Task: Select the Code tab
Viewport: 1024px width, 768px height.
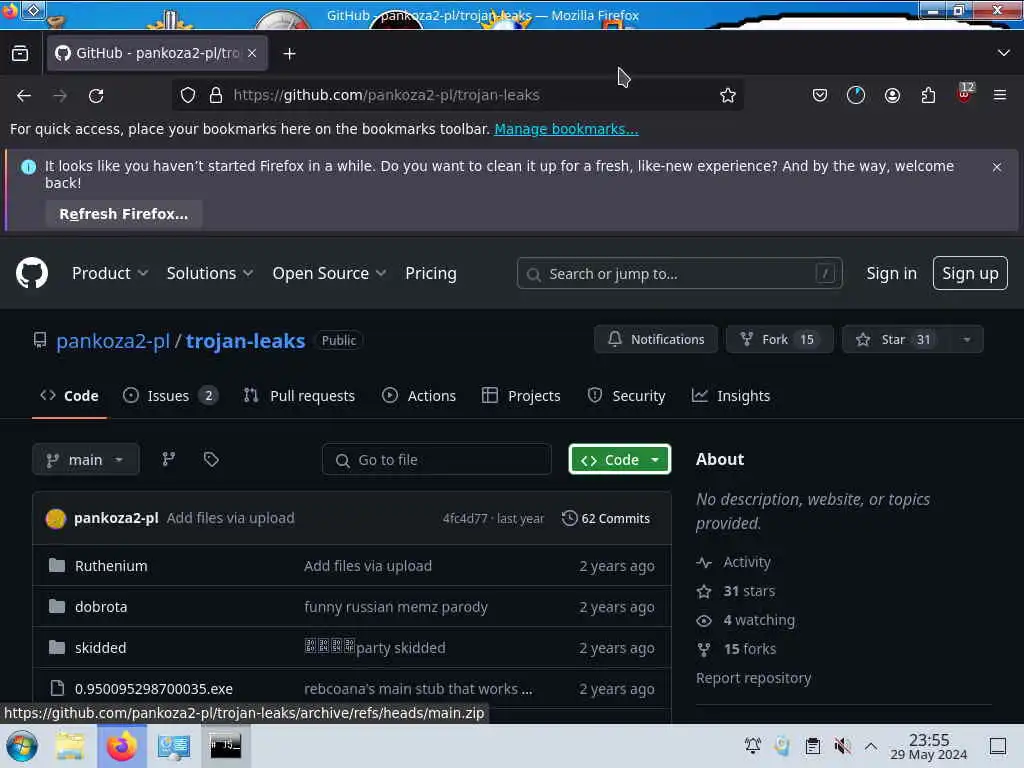Action: coord(69,396)
